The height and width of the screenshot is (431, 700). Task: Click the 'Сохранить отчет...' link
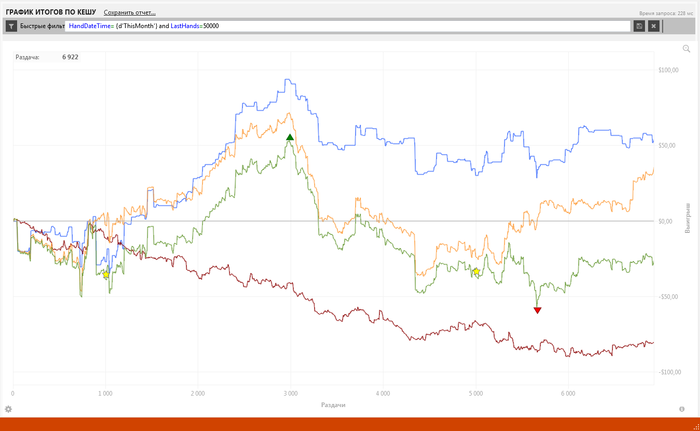click(x=129, y=11)
